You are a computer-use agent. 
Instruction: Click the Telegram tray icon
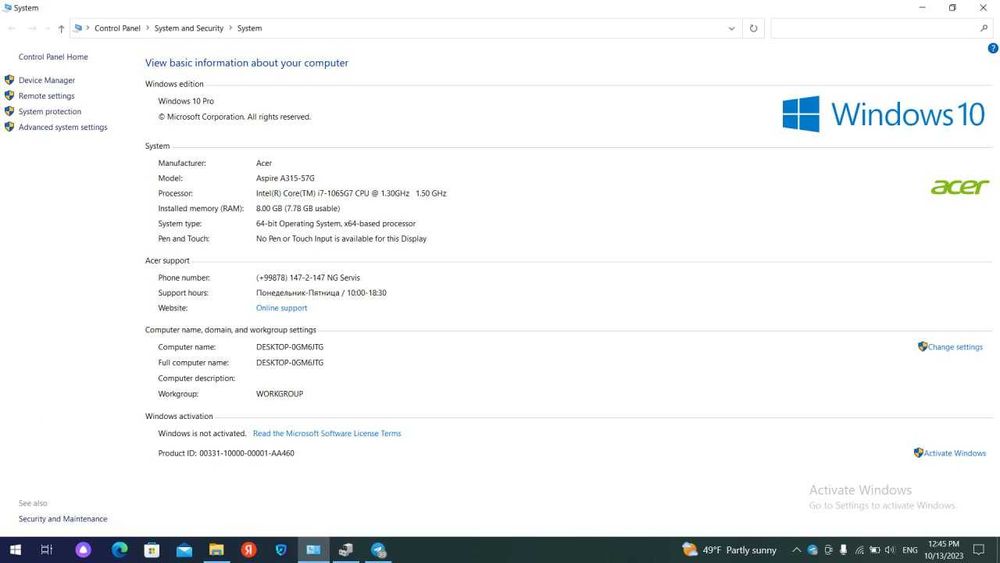pos(812,550)
